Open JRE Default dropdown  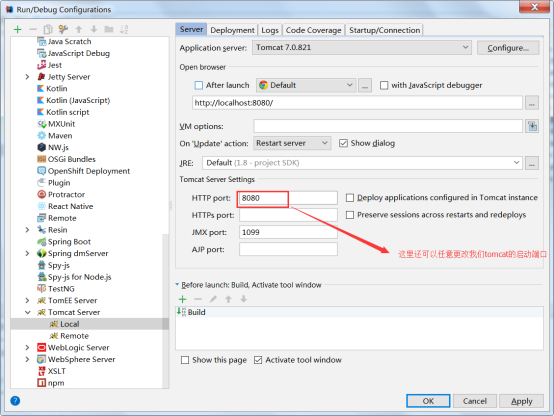363,163
